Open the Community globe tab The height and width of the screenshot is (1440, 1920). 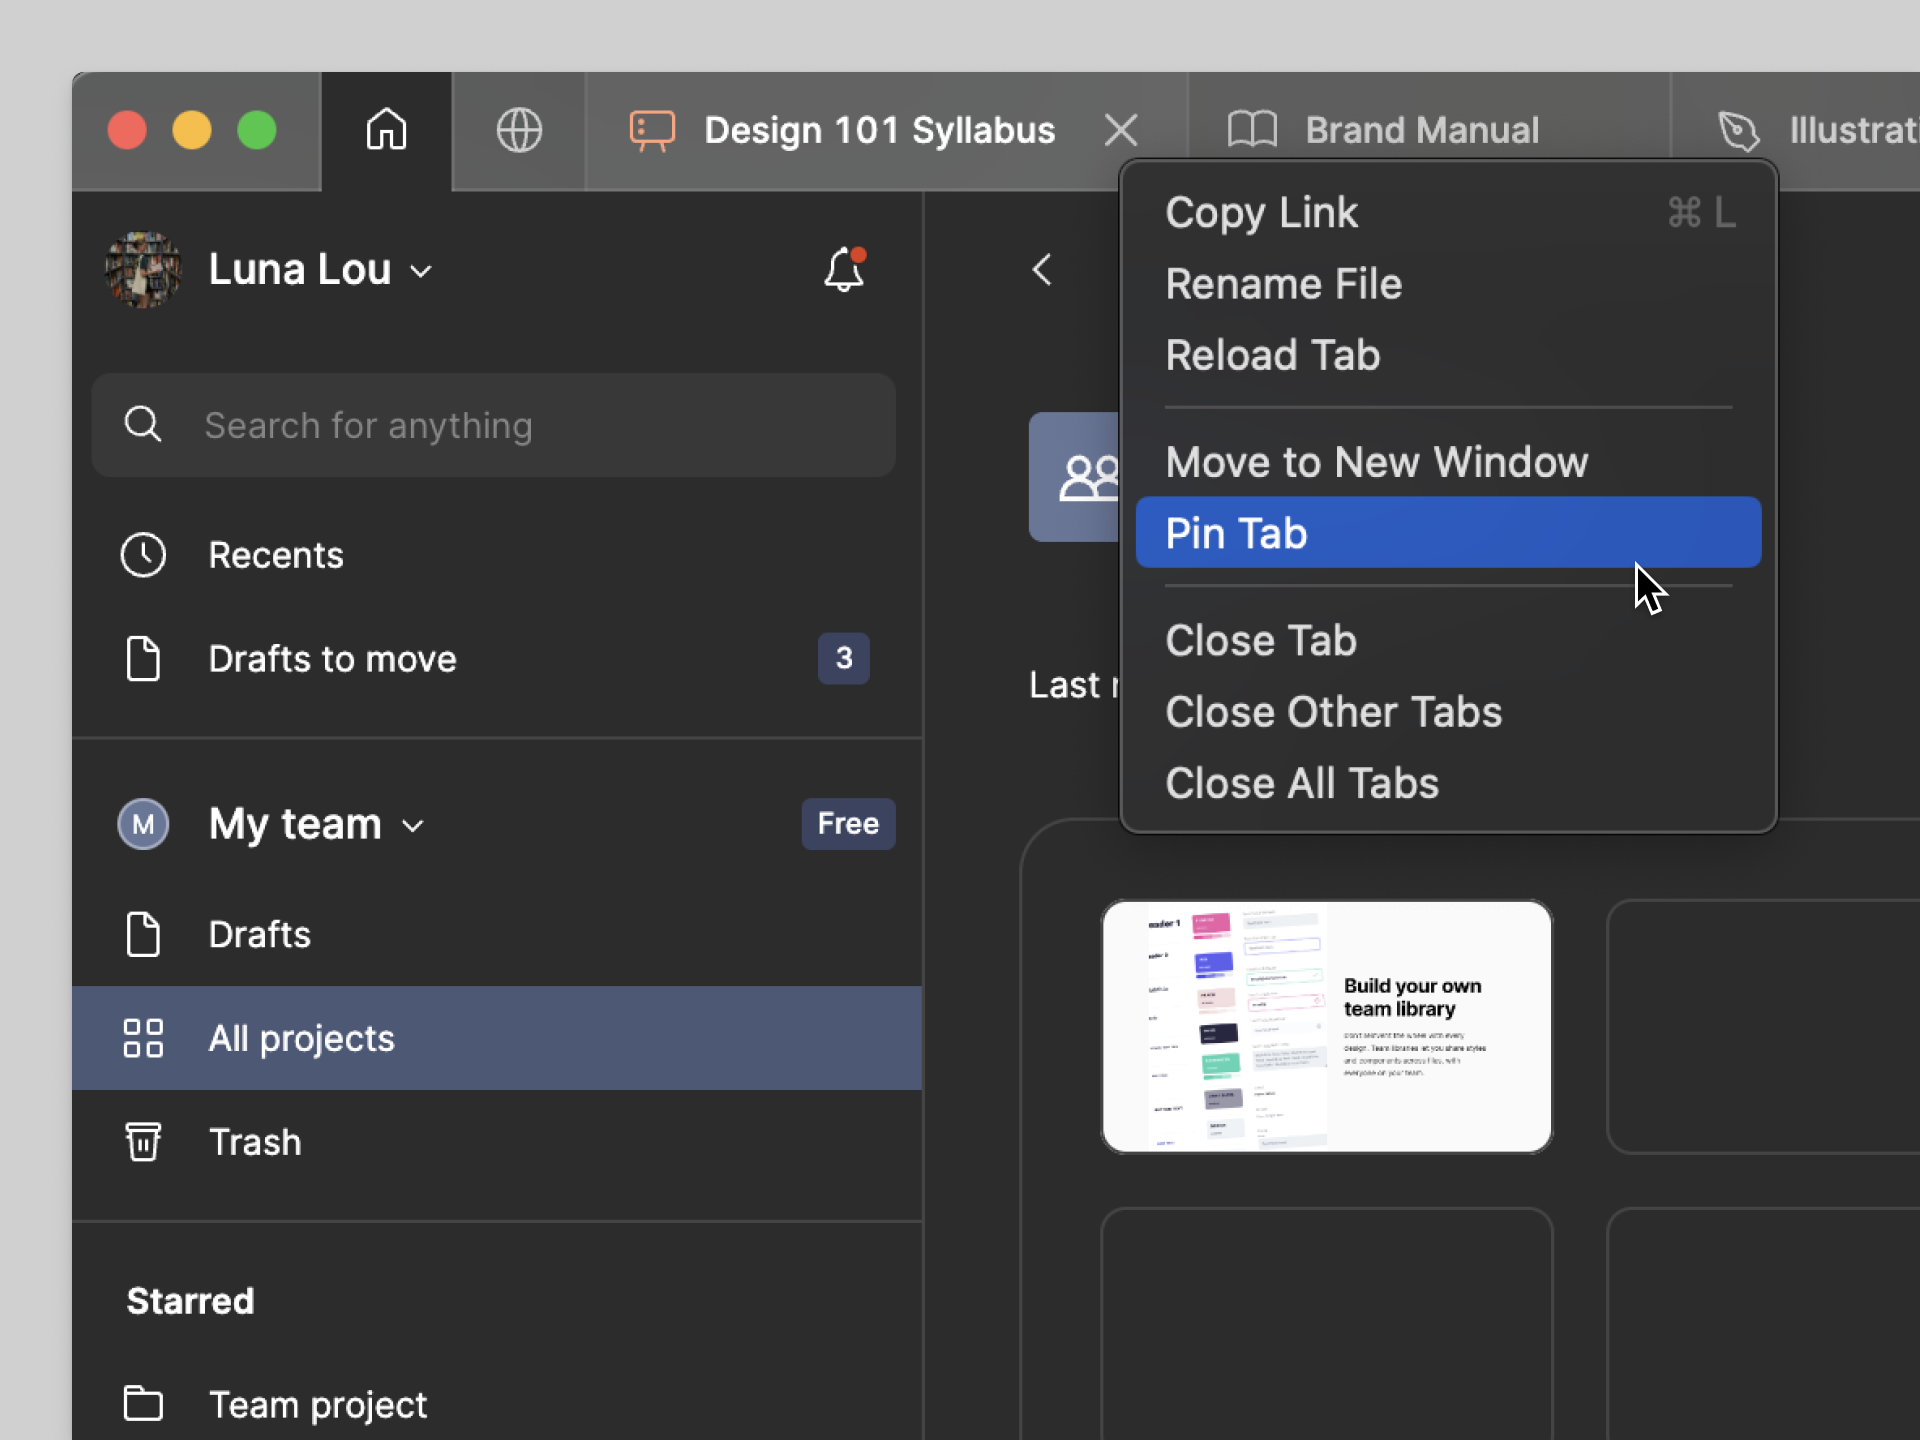519,130
